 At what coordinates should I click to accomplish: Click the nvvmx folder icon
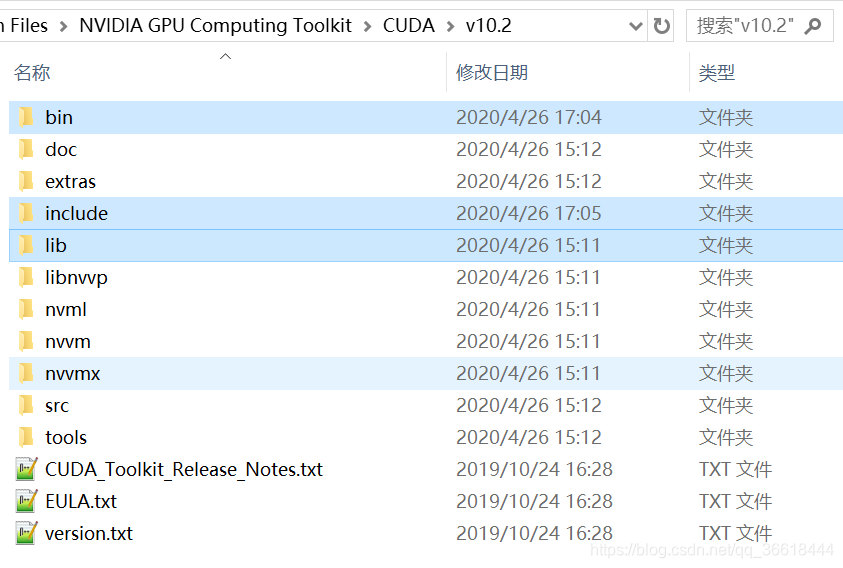pos(26,373)
